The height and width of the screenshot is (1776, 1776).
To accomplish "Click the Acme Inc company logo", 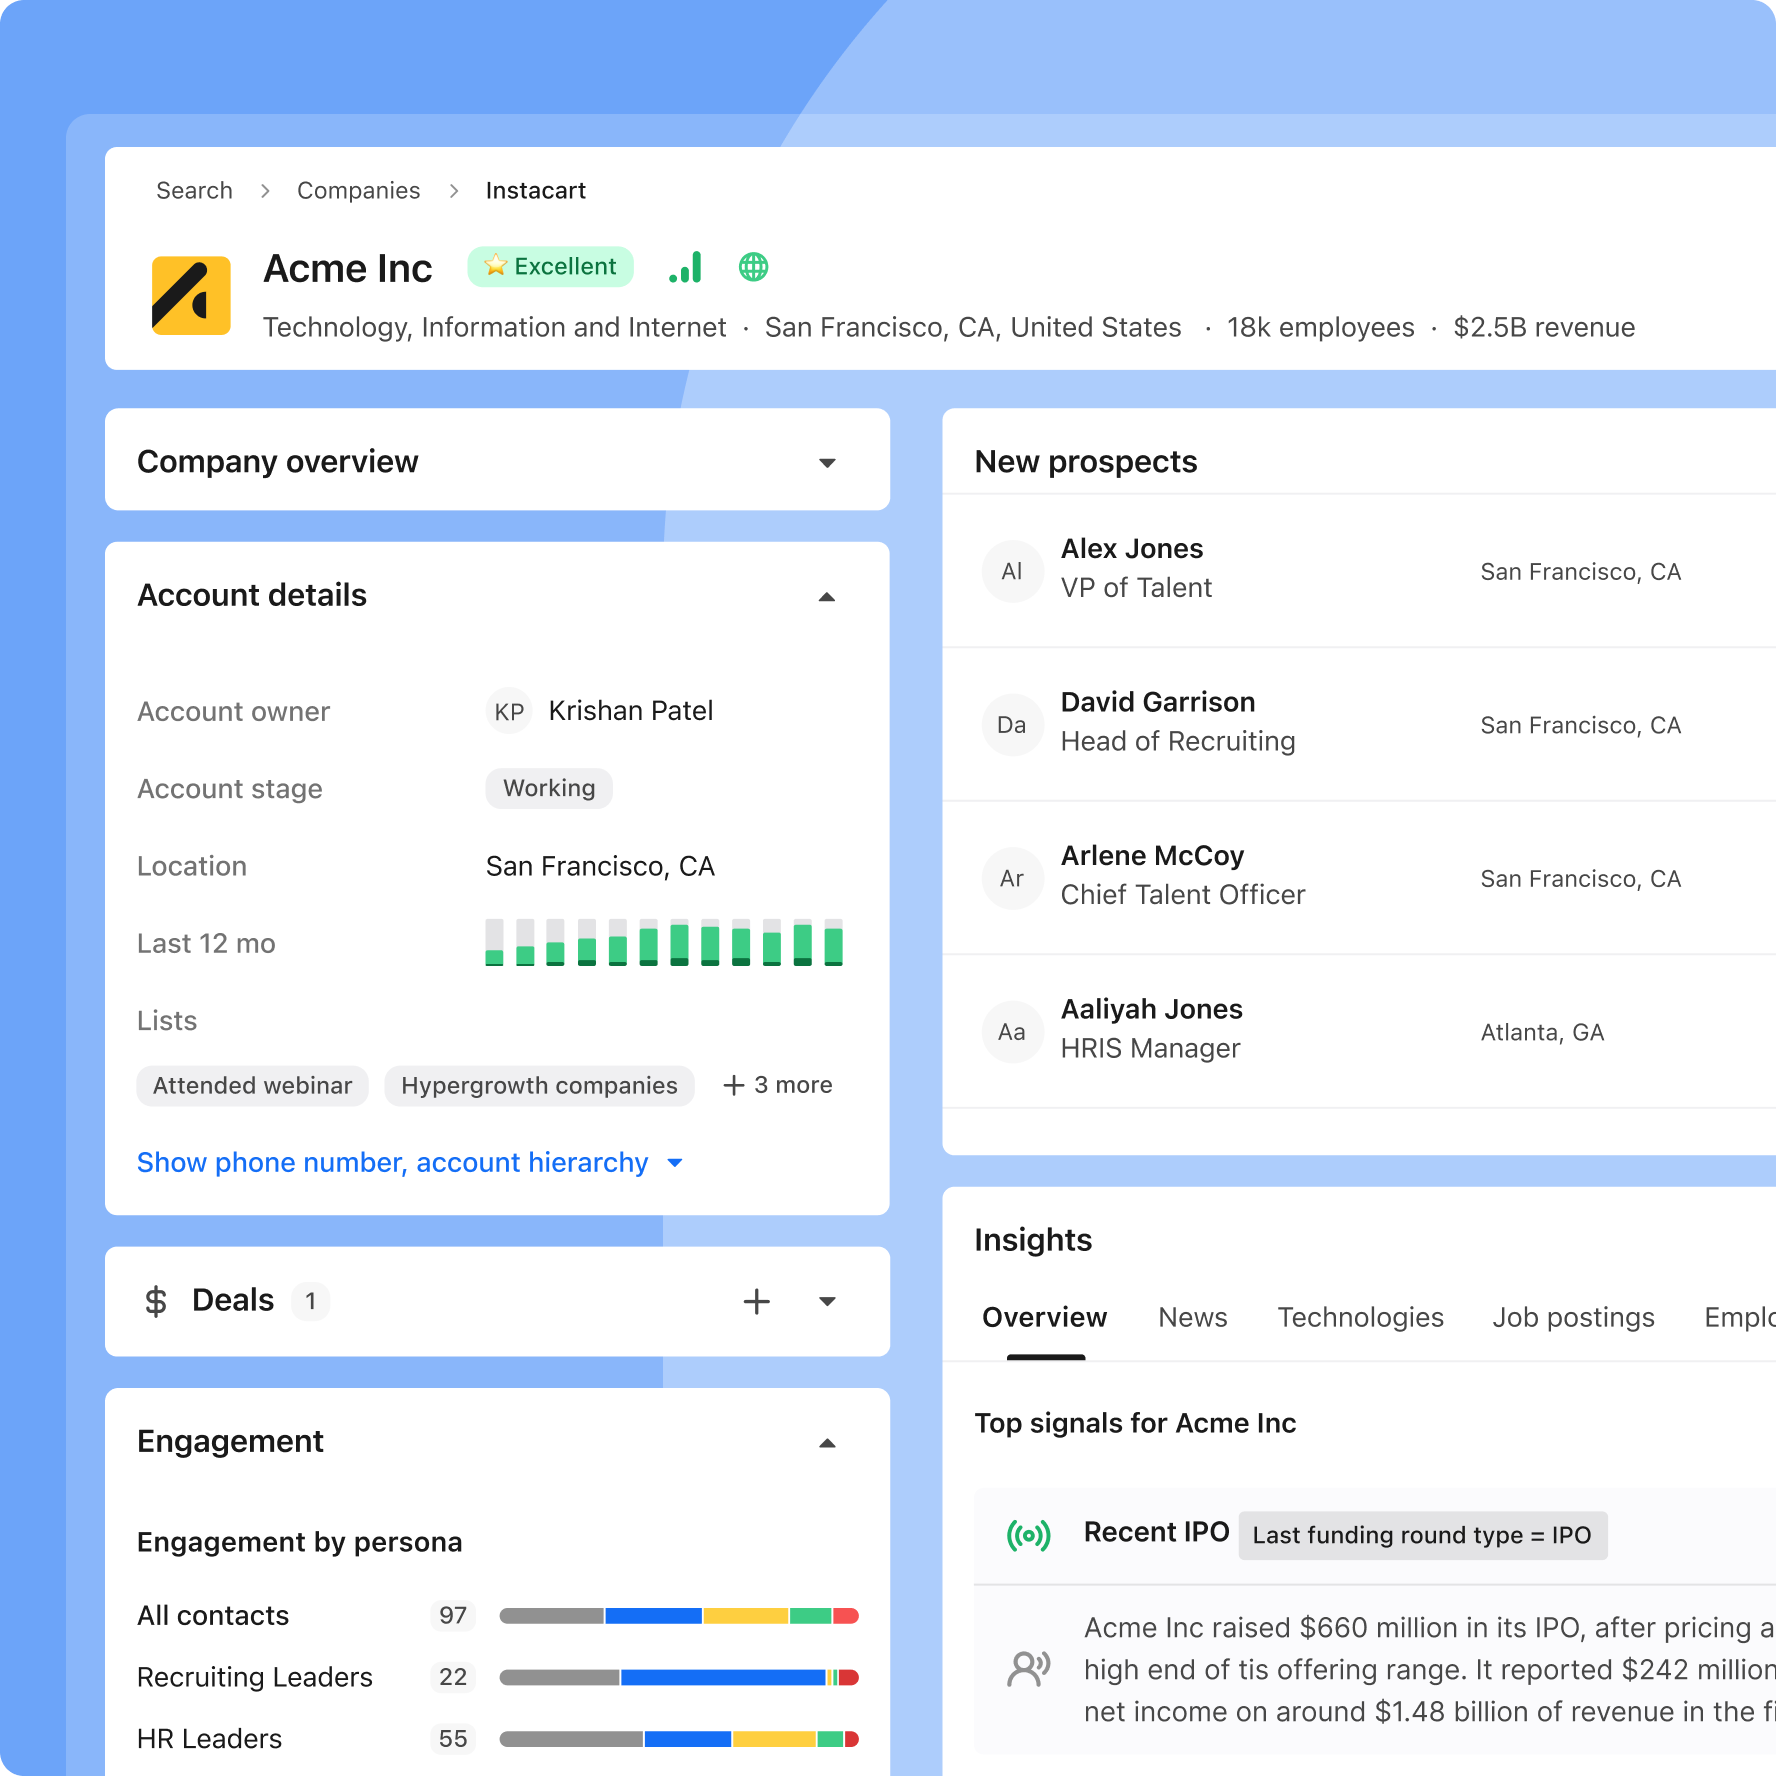I will click(191, 295).
